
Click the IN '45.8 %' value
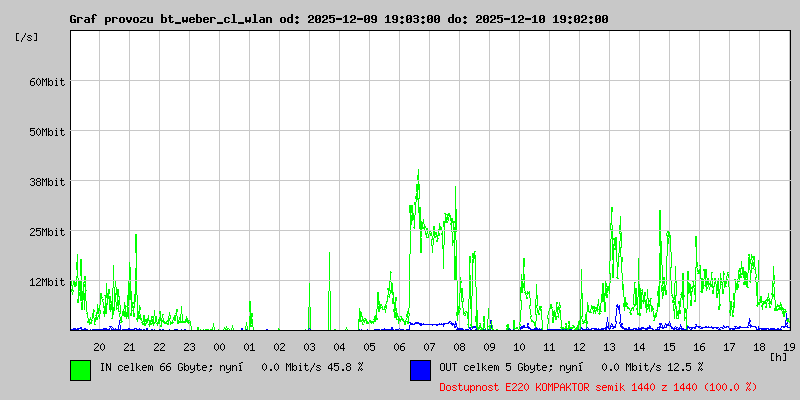click(346, 367)
